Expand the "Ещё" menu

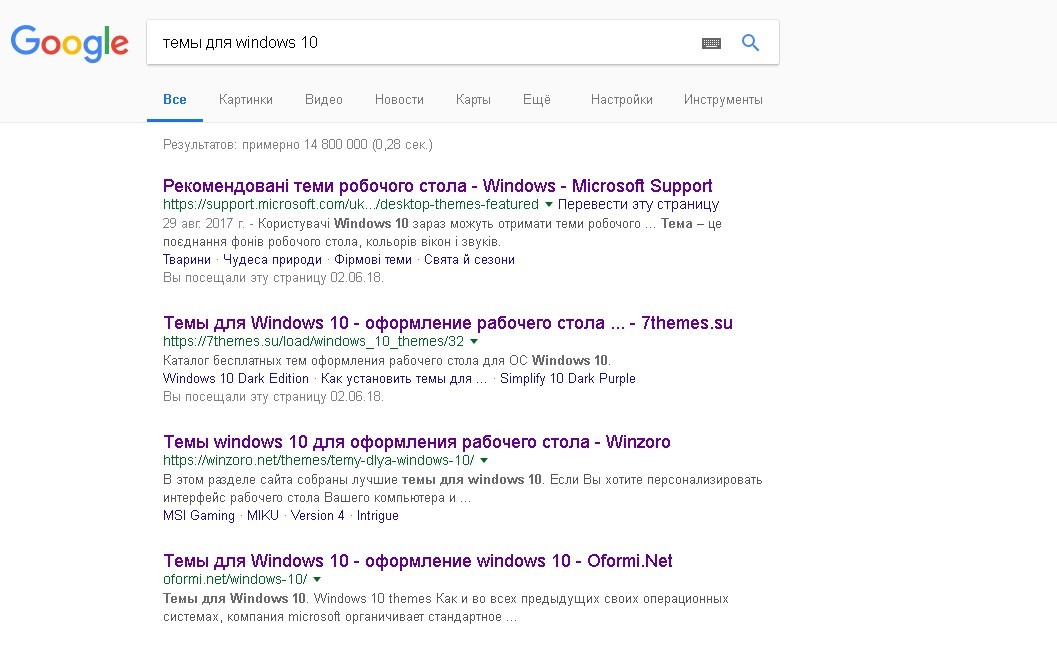coord(537,100)
